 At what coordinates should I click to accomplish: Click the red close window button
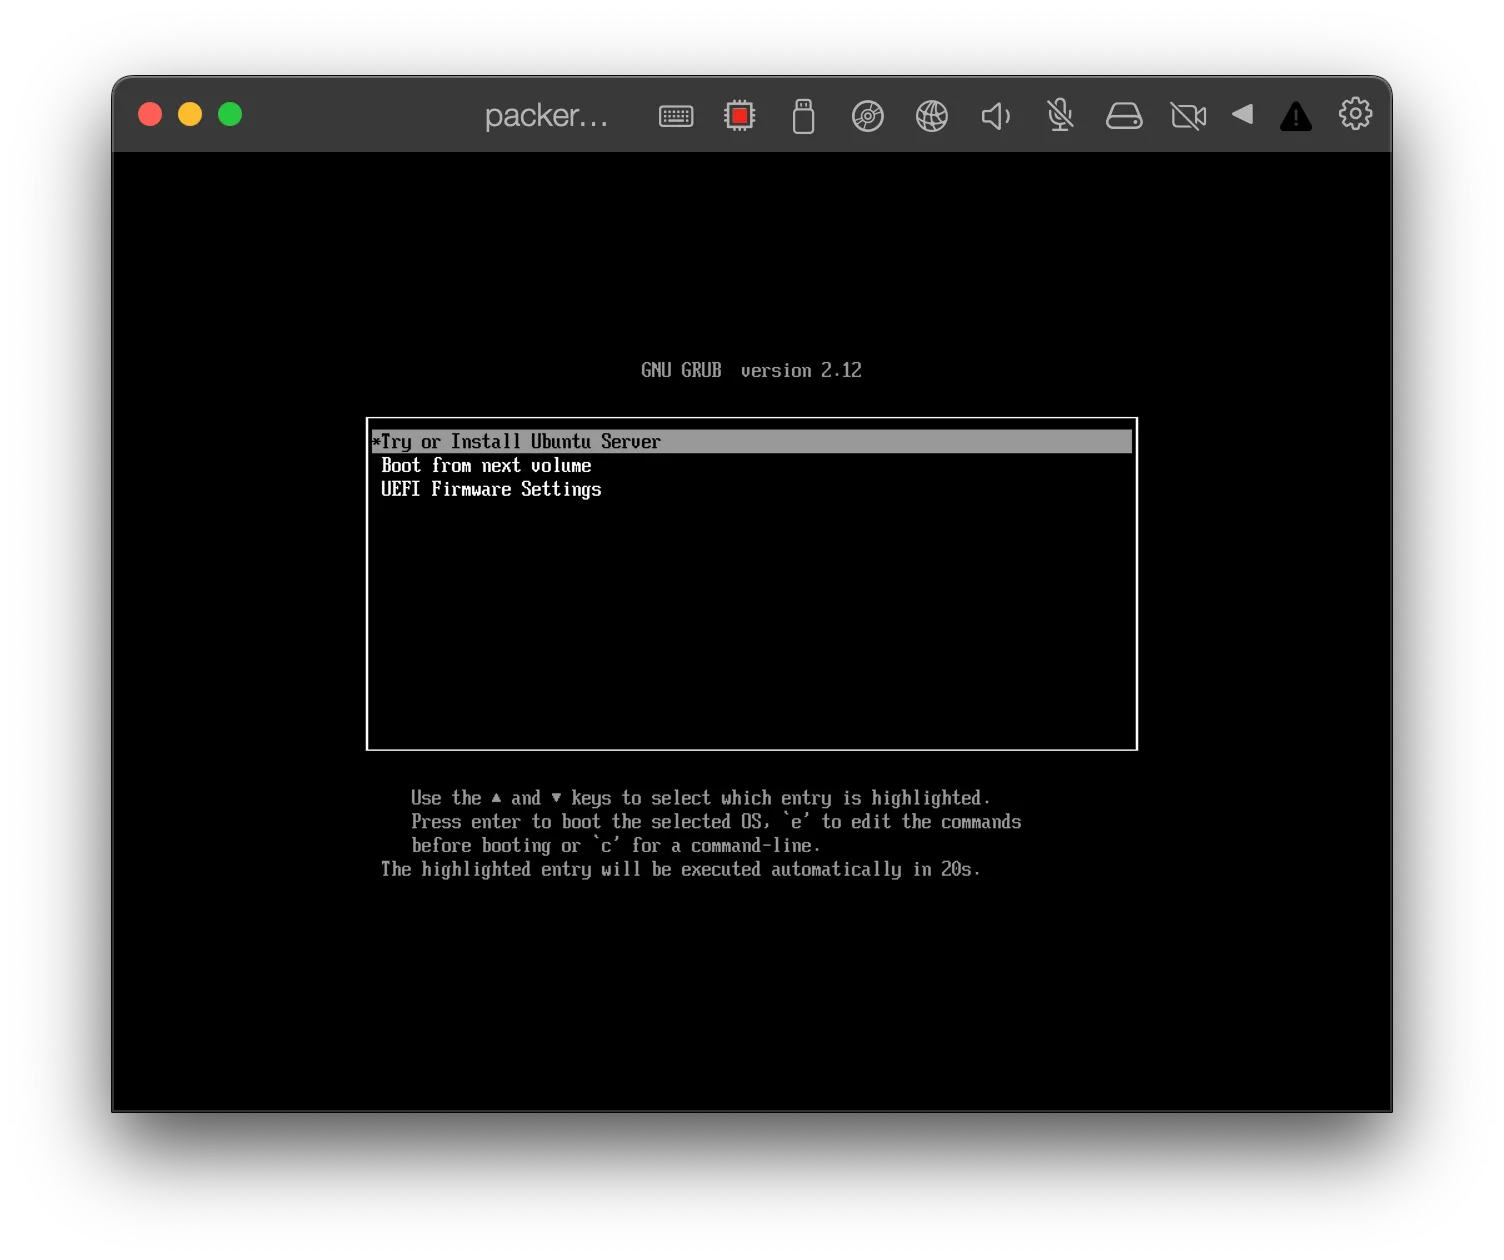pos(149,114)
